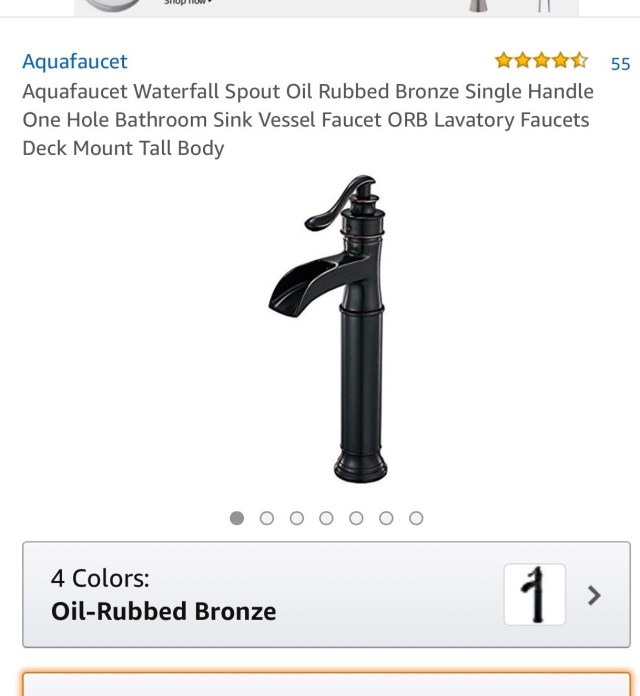Click the chevron arrow in color selector
Viewport: 640px width, 696px height.
(x=594, y=595)
